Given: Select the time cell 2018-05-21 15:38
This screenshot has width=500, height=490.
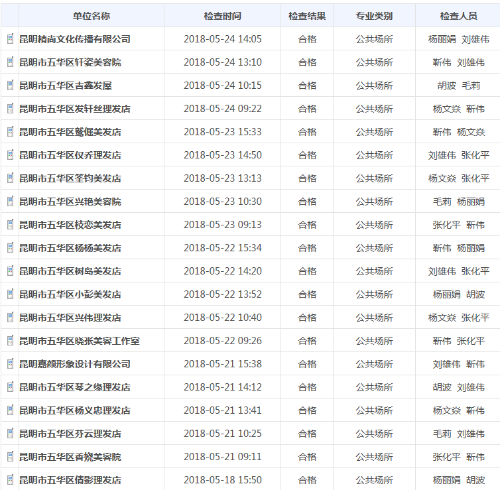Looking at the screenshot, I should click(222, 364).
